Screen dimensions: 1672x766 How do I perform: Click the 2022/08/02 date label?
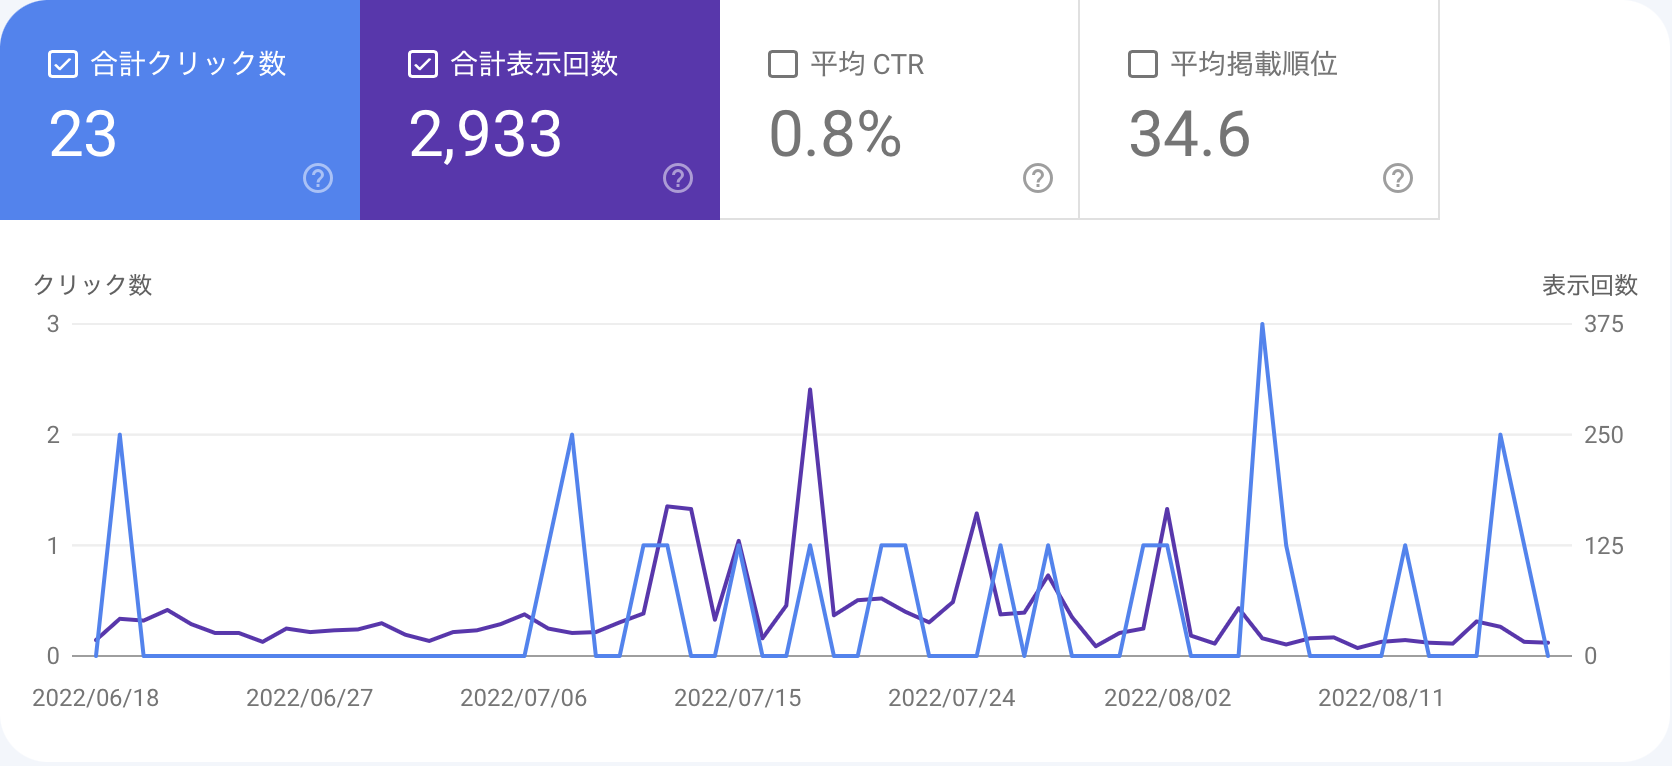(1168, 698)
